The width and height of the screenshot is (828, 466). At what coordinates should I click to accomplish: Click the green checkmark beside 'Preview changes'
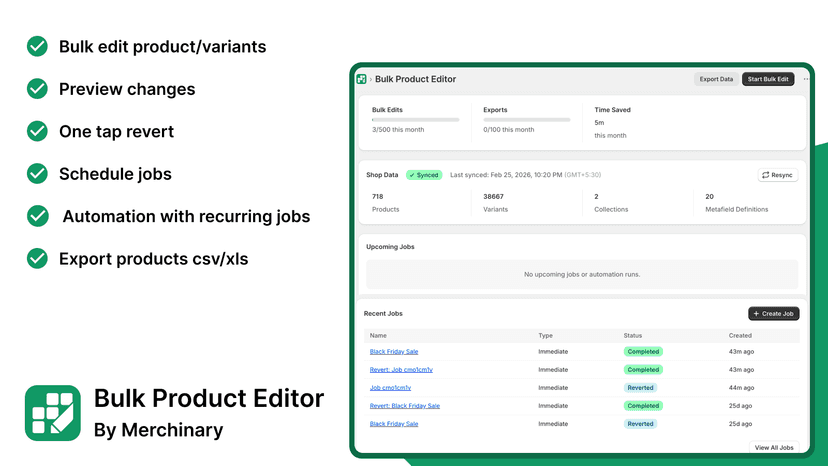click(37, 89)
